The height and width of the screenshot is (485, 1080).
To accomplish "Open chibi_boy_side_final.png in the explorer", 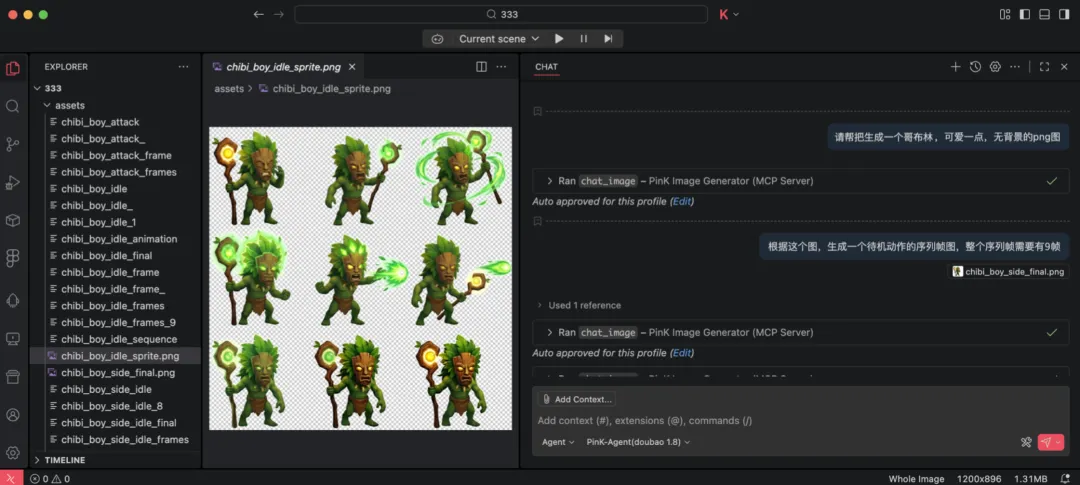I will tap(117, 373).
